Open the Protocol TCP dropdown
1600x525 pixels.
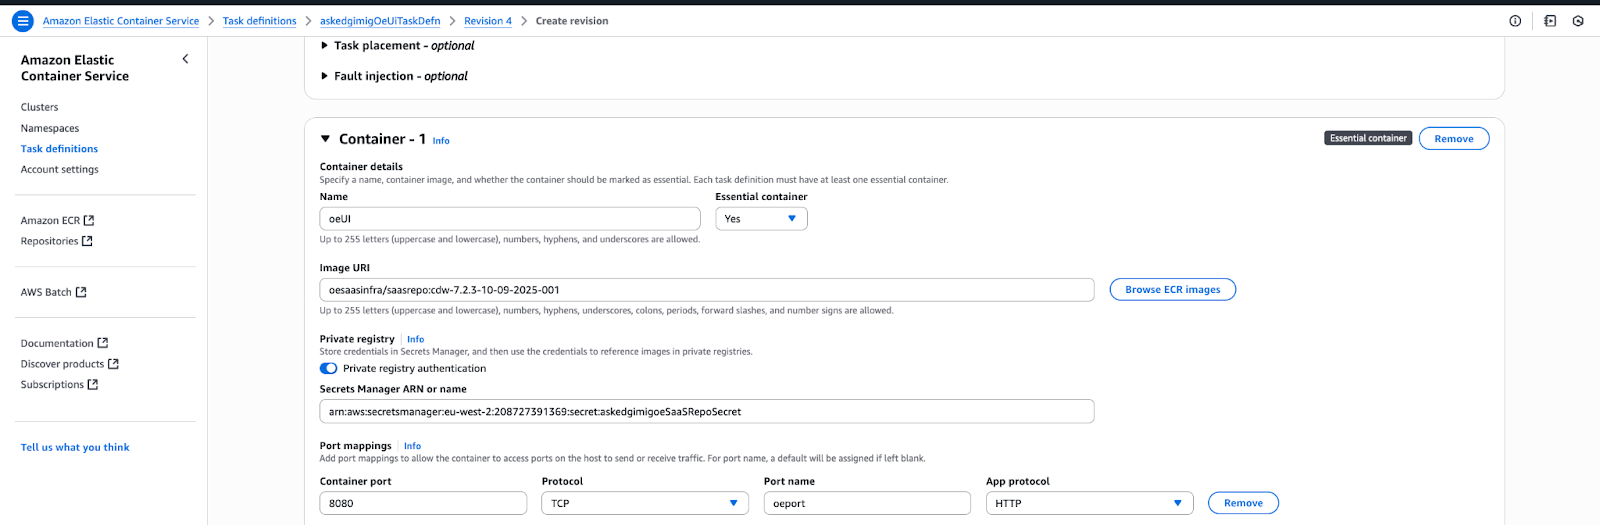[645, 503]
